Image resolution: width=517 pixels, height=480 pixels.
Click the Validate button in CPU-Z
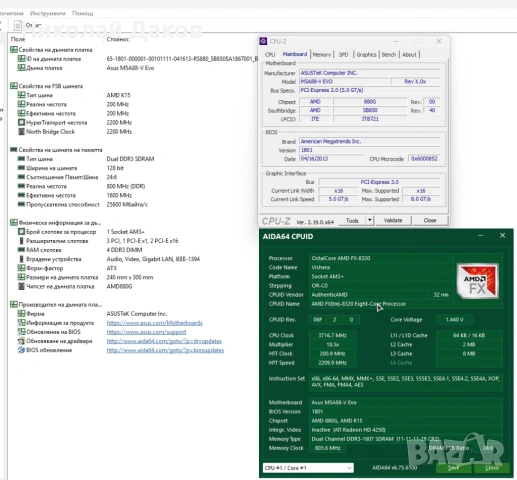(x=393, y=220)
